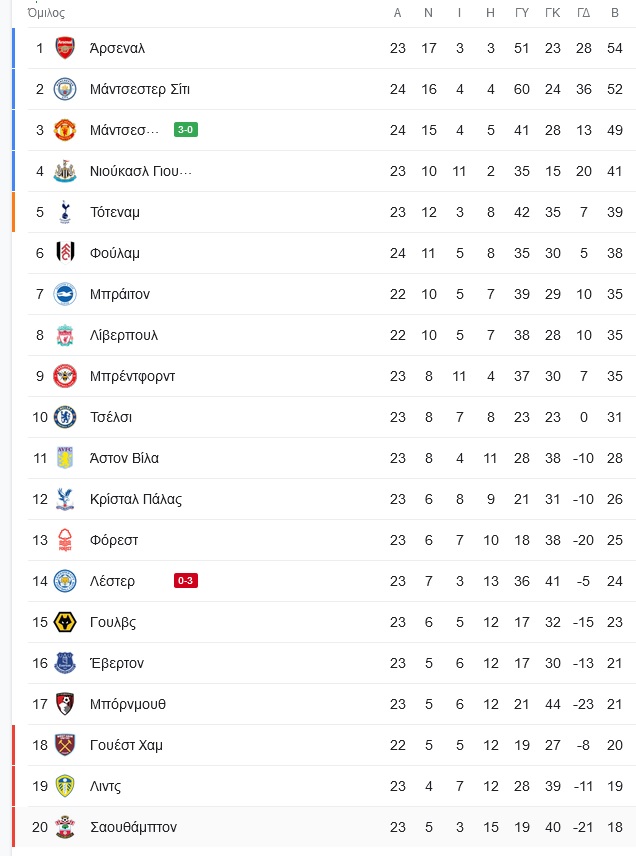
Task: Click the Chelsea lion crest
Action: (65, 417)
